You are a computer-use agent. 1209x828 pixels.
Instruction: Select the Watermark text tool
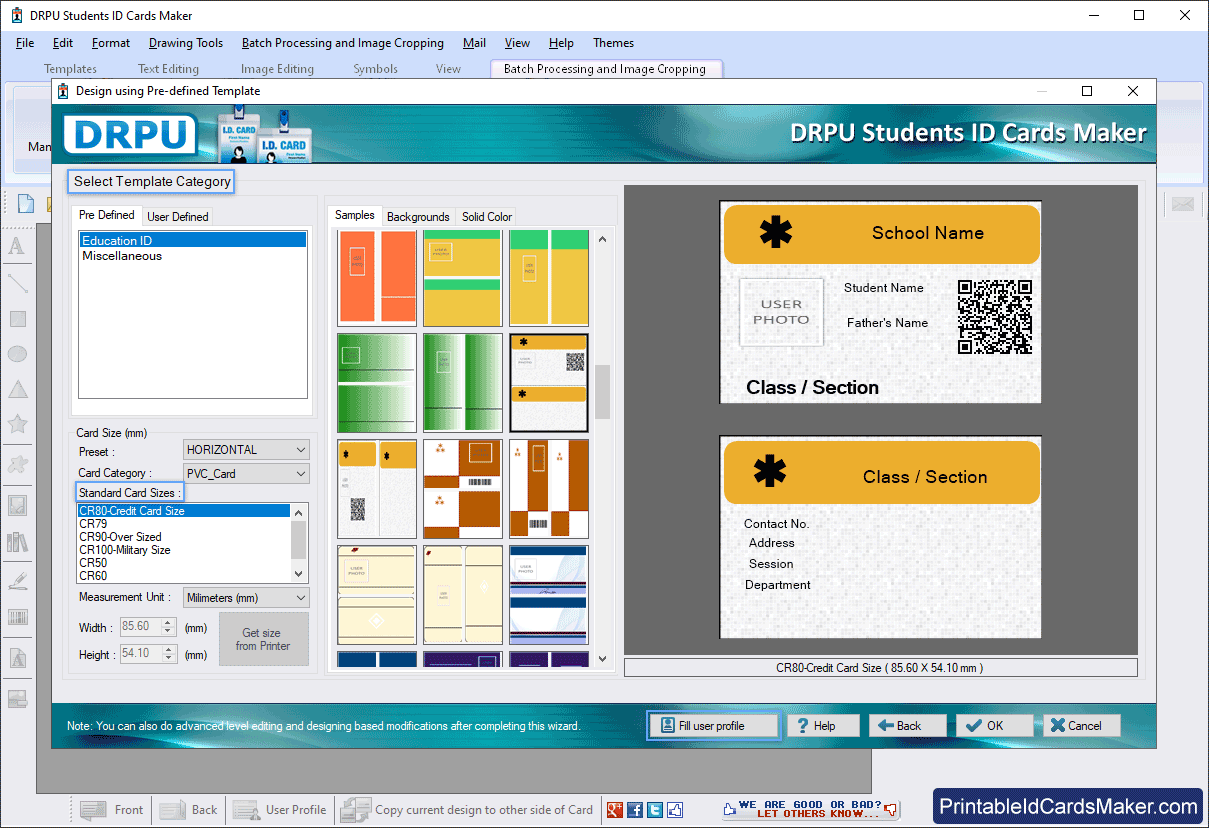(17, 659)
